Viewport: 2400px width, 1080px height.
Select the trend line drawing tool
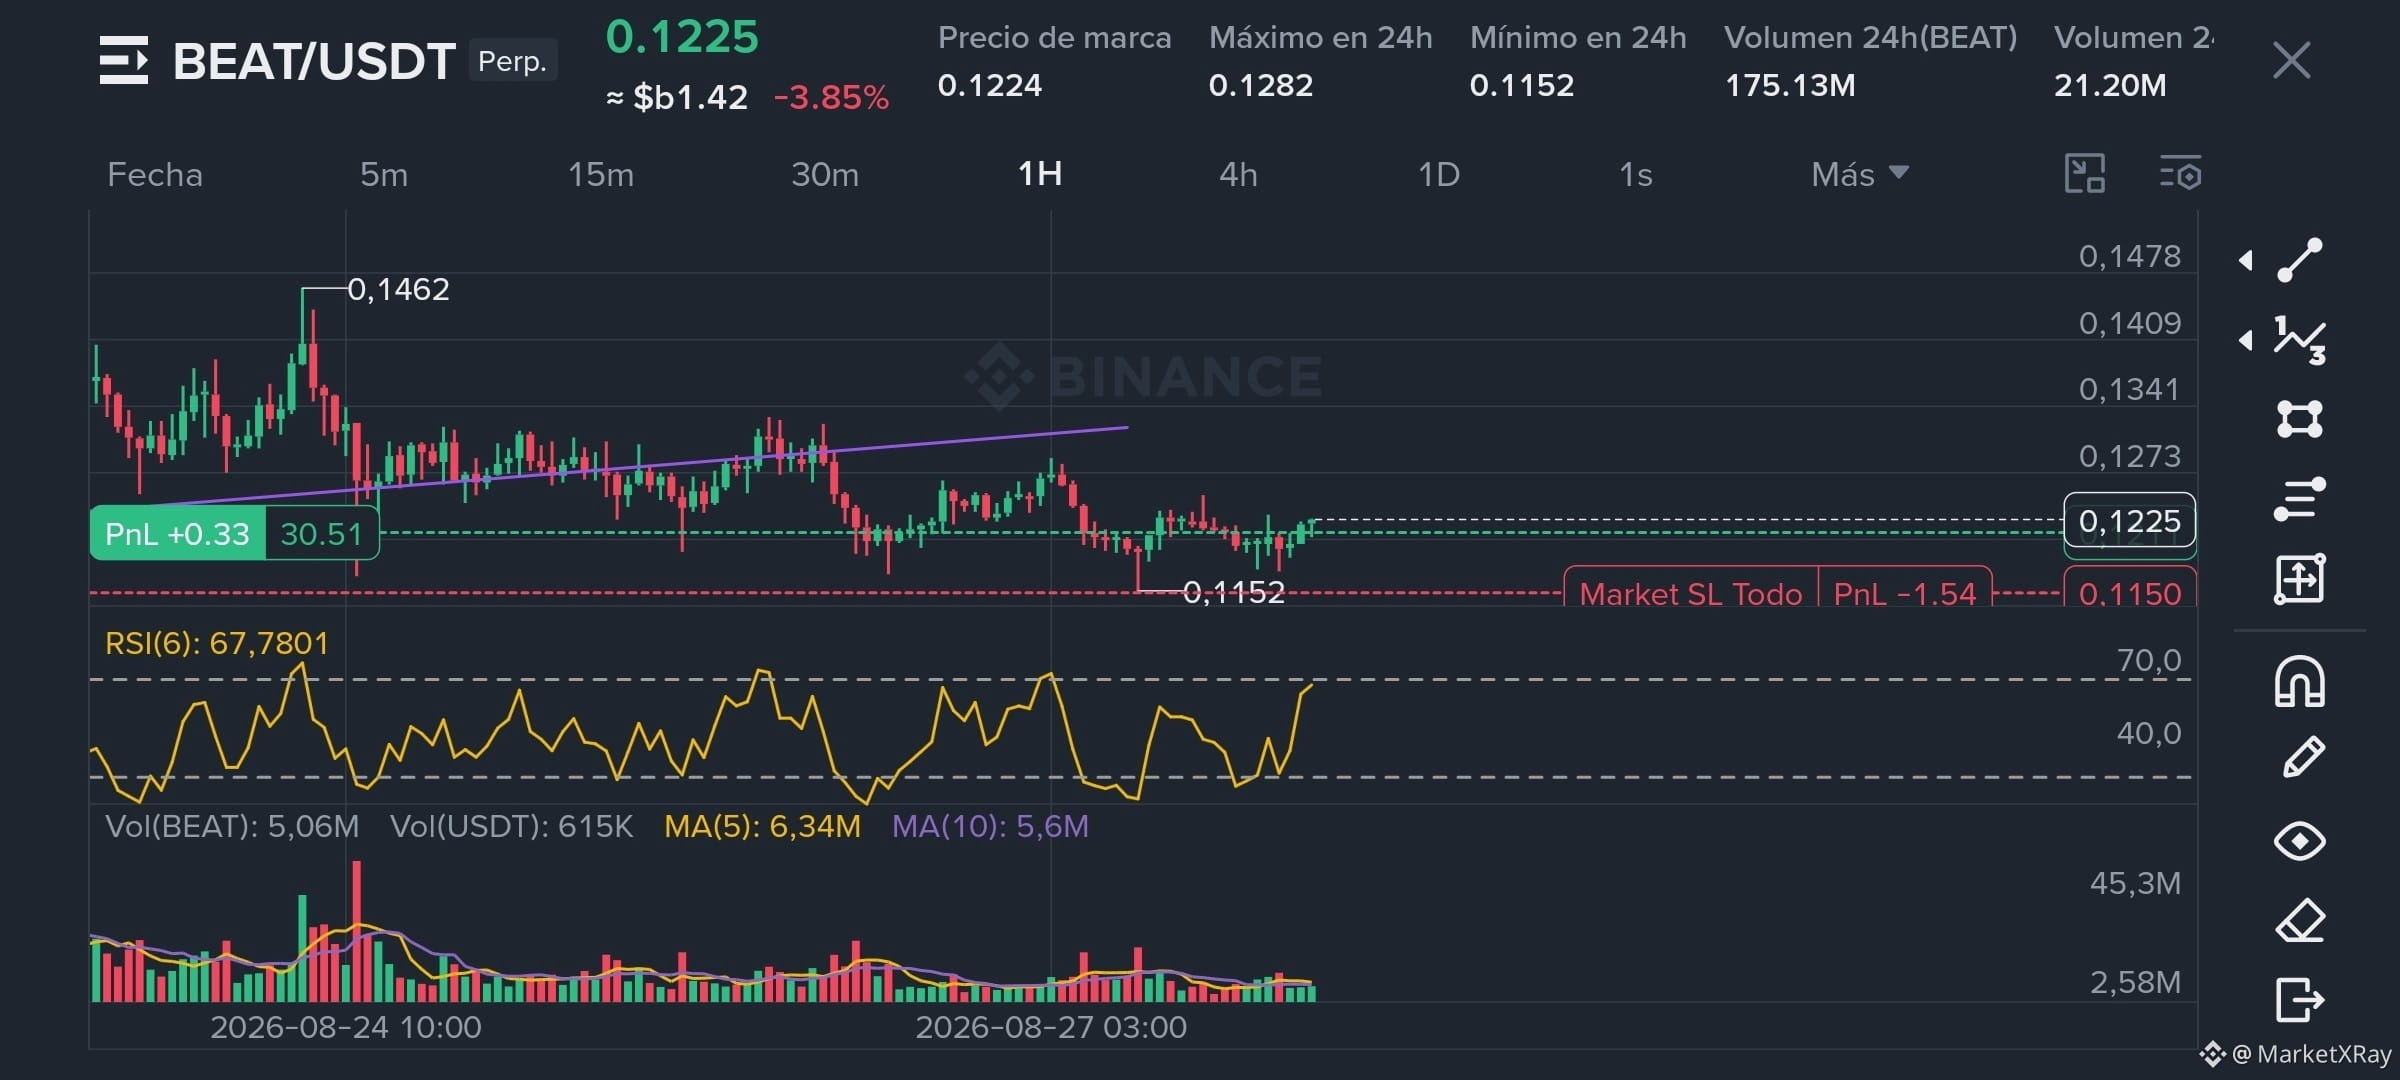pyautogui.click(x=2299, y=260)
